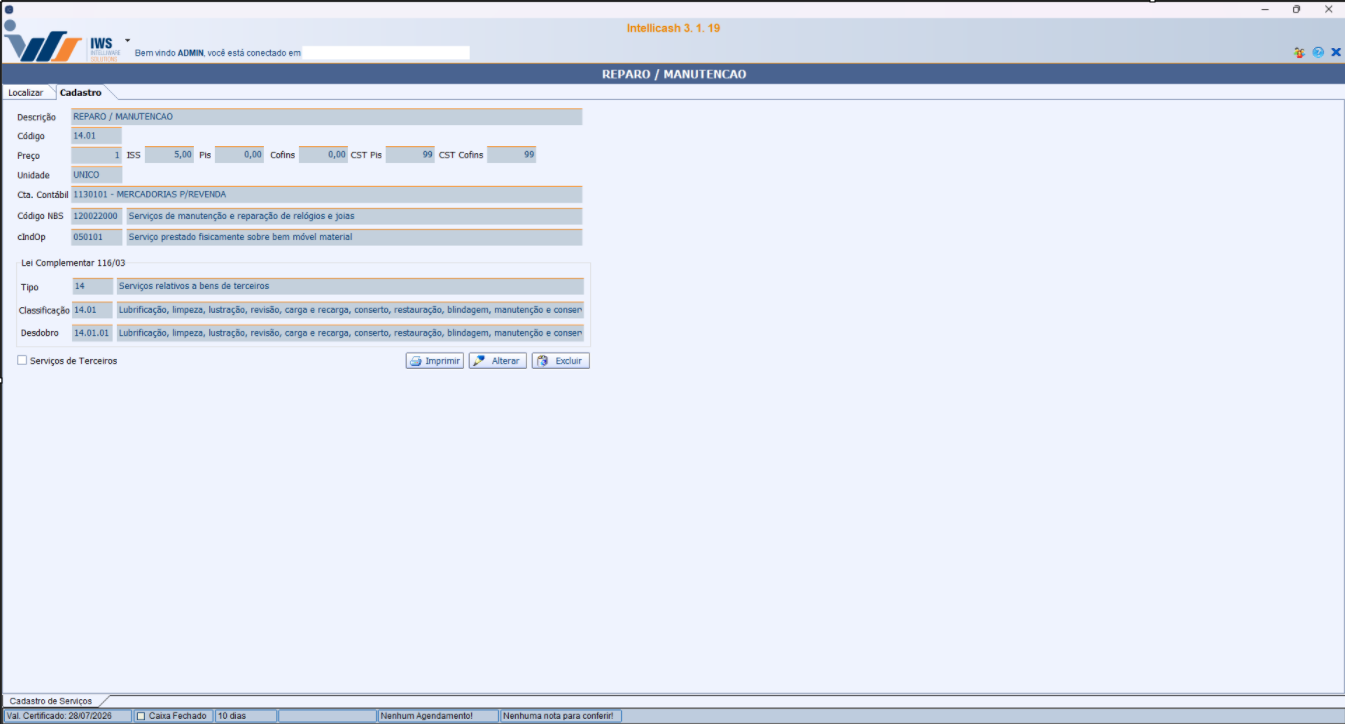
Task: Click the ISS value field showing 5,00
Action: [x=169, y=155]
